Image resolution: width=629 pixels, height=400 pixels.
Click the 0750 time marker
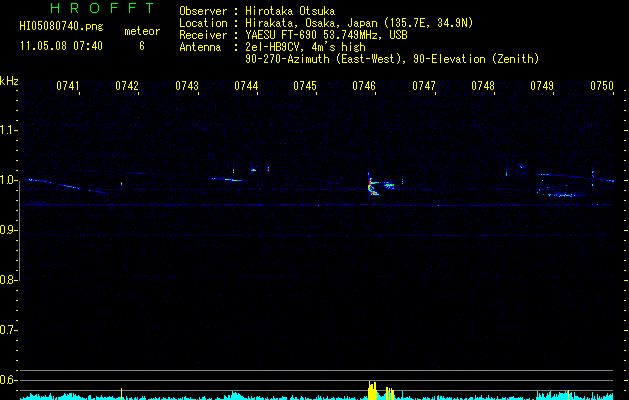pyautogui.click(x=602, y=86)
